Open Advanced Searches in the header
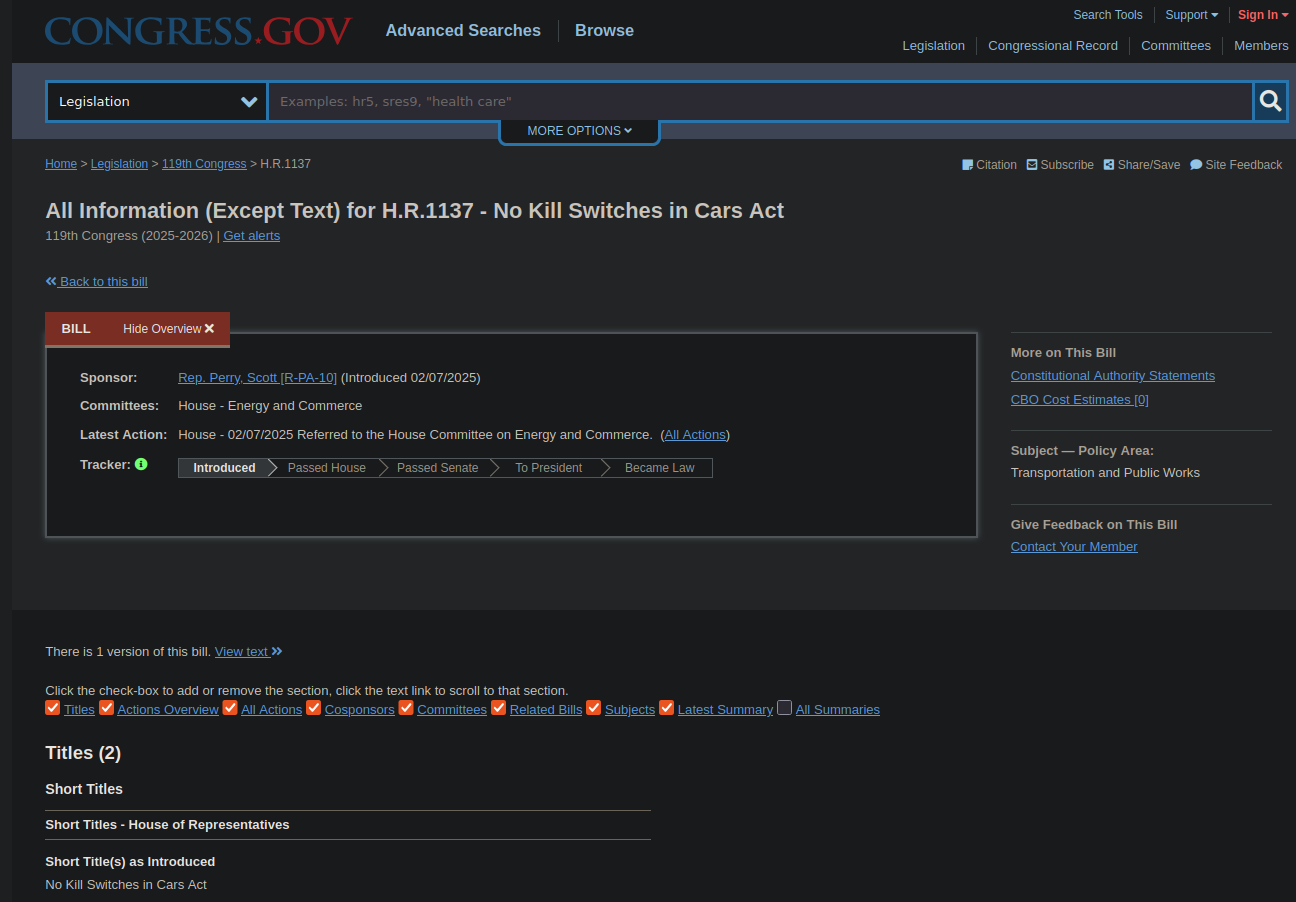The width and height of the screenshot is (1296, 902). [x=463, y=31]
